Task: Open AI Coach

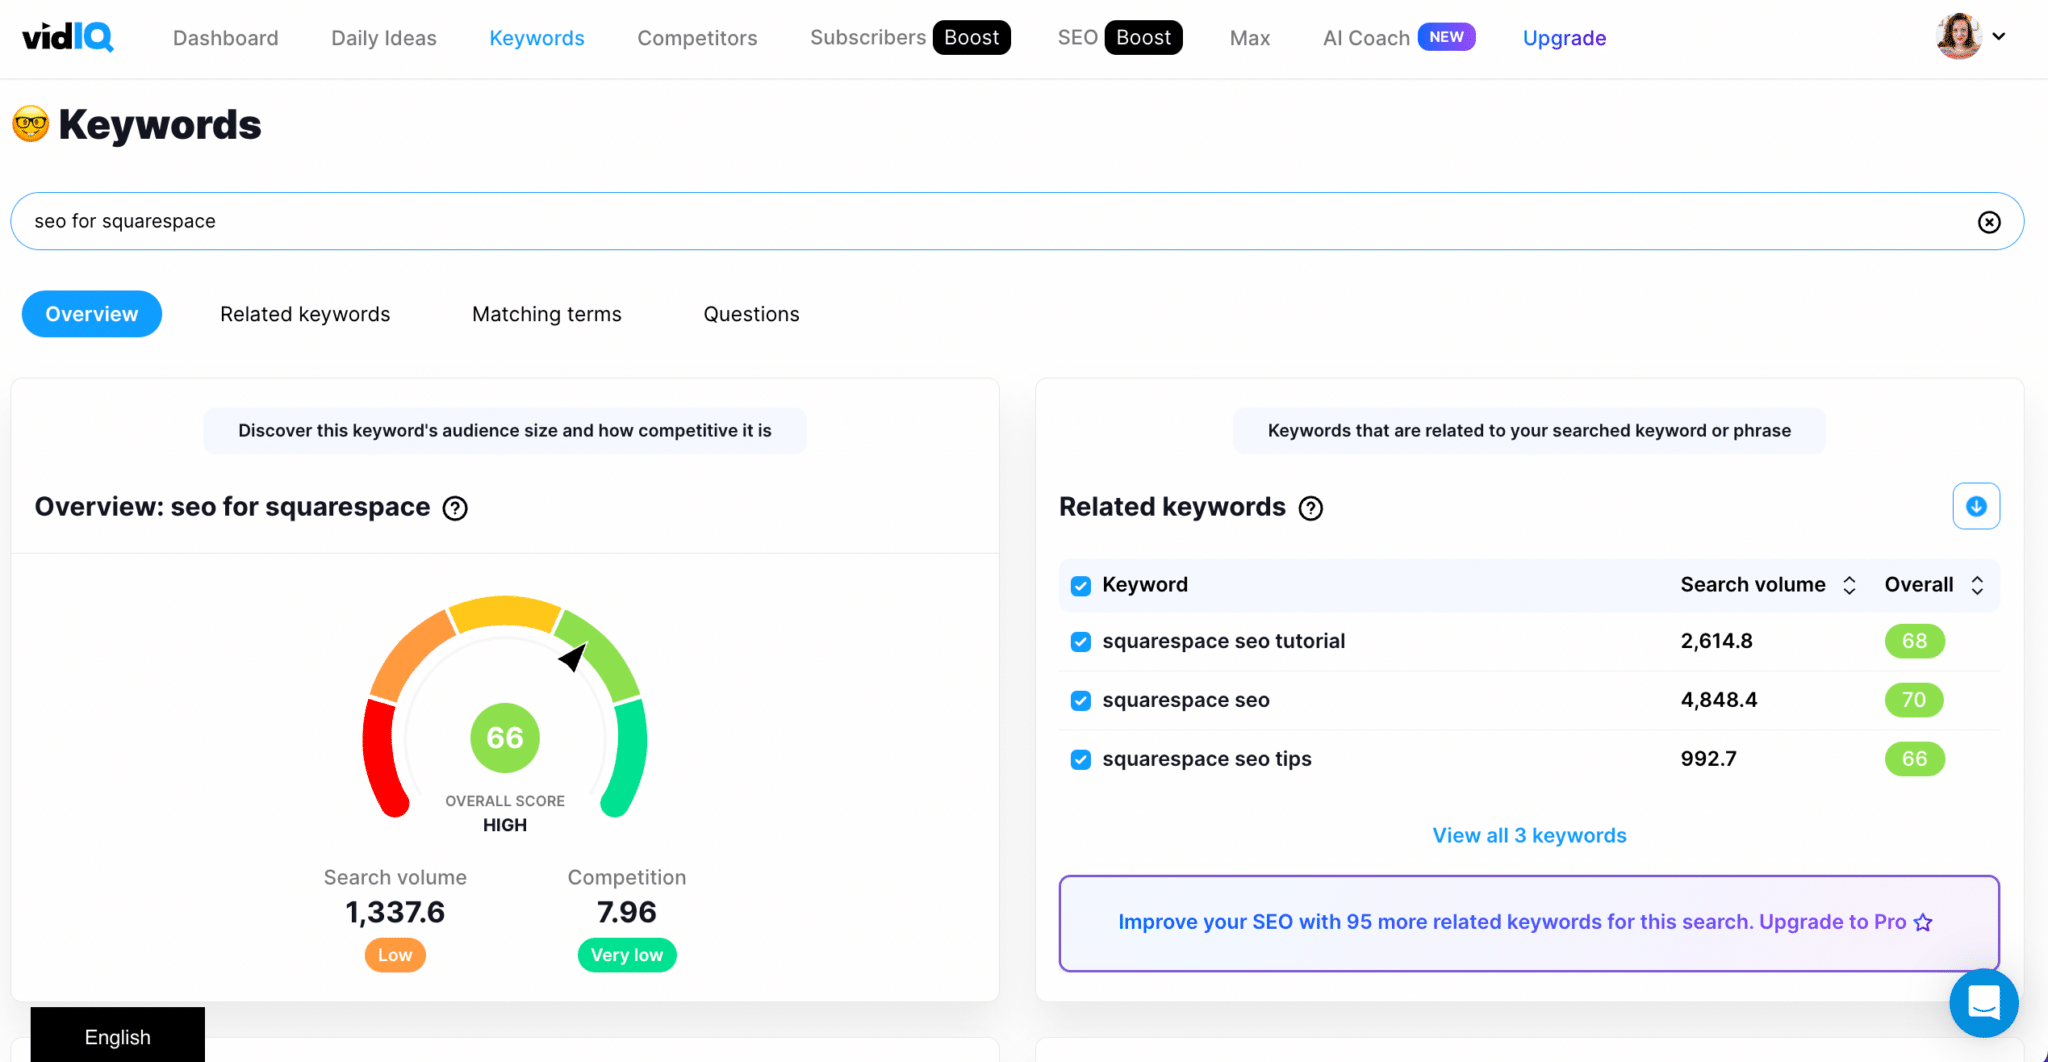Action: 1398,37
